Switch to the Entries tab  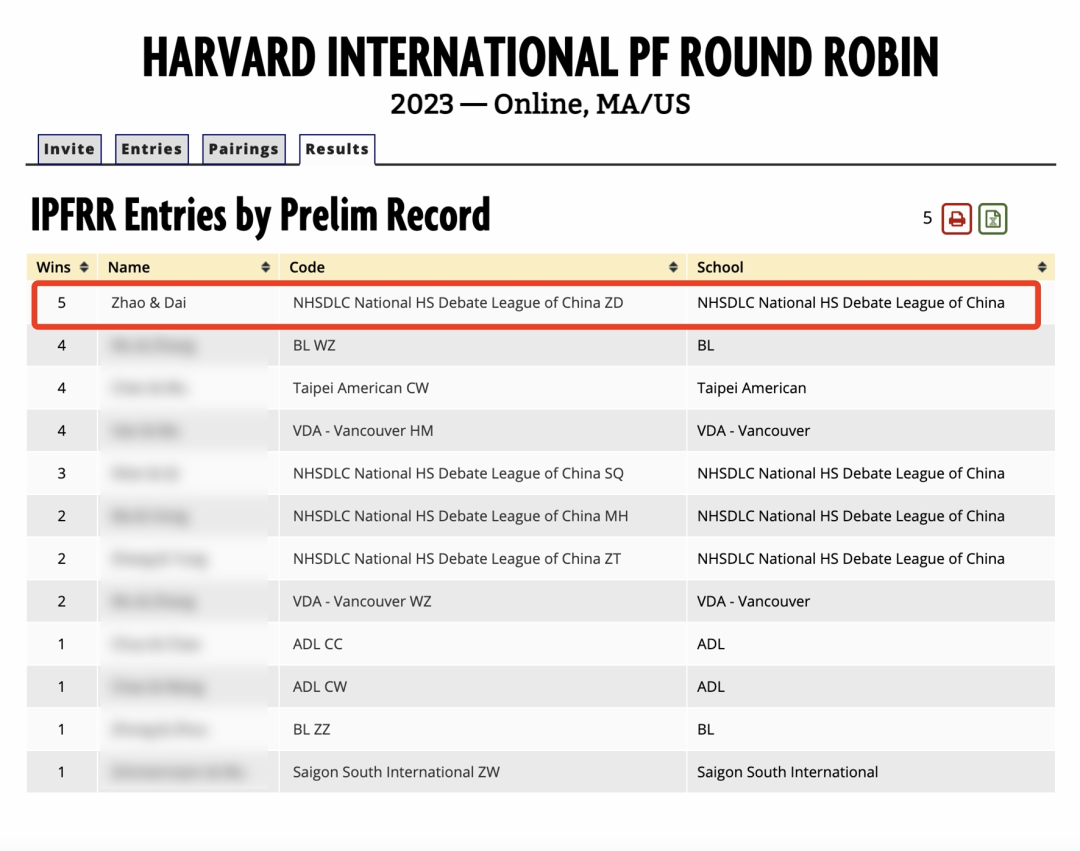[152, 149]
